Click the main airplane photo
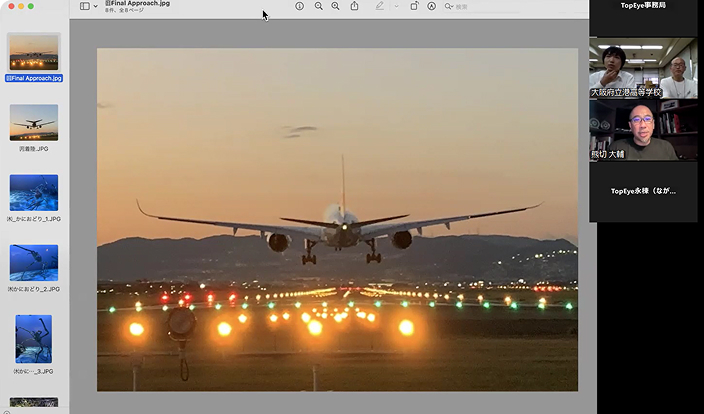 point(337,220)
